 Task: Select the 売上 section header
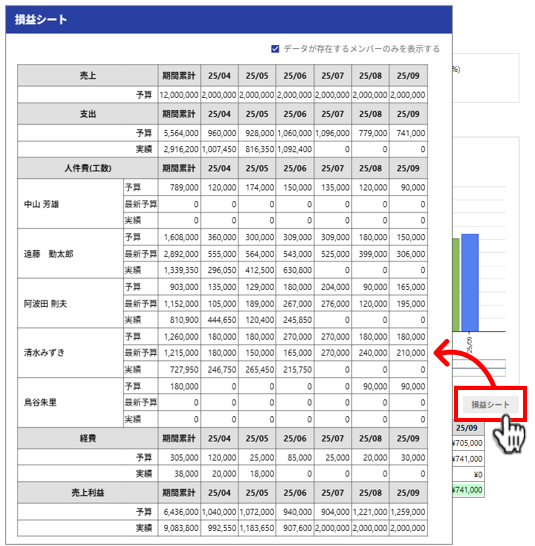(87, 75)
